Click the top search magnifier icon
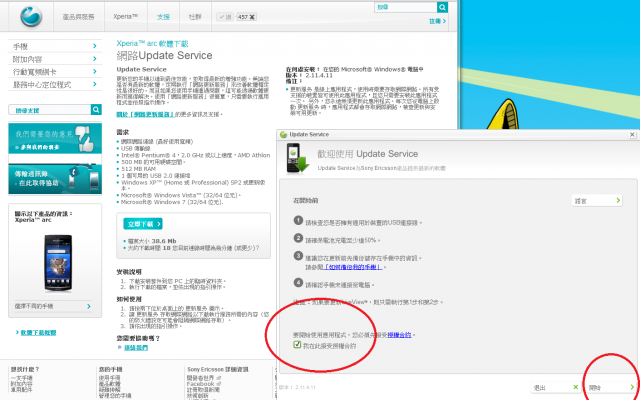The image size is (640, 400). [x=442, y=7]
